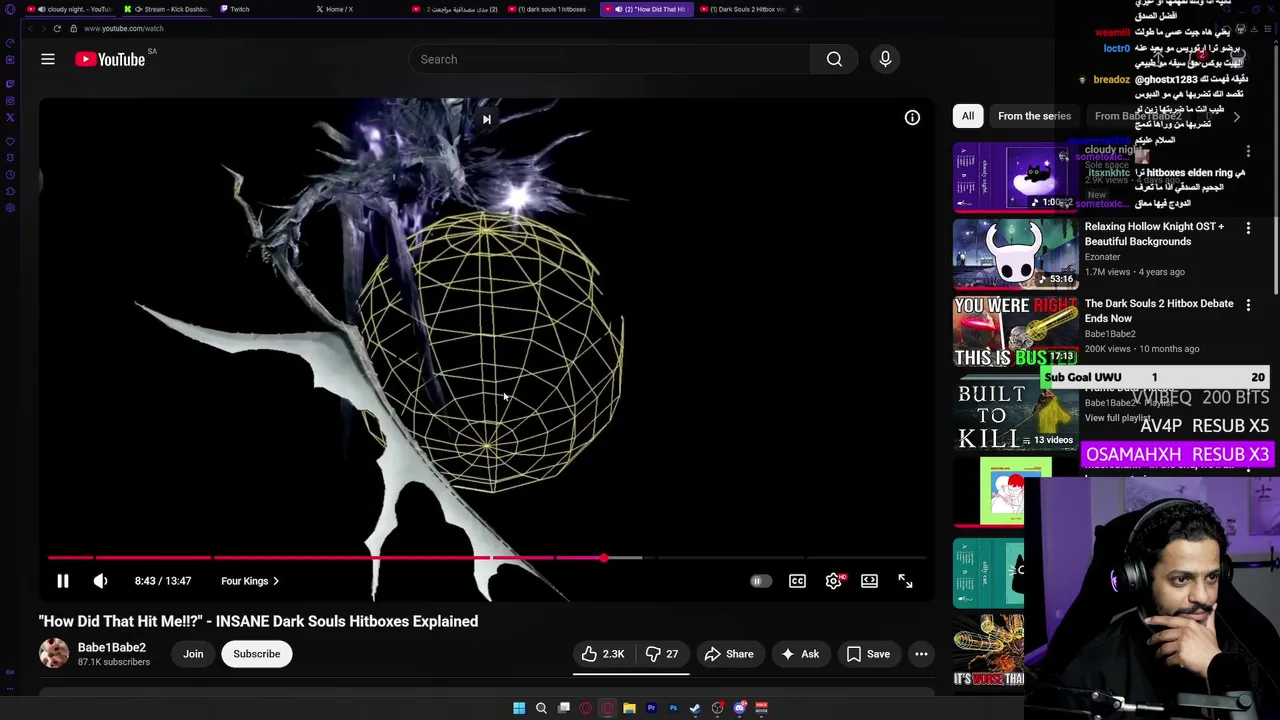Switch to the Stream - Kick Dashboard tab
This screenshot has height=720, width=1280.
(168, 9)
